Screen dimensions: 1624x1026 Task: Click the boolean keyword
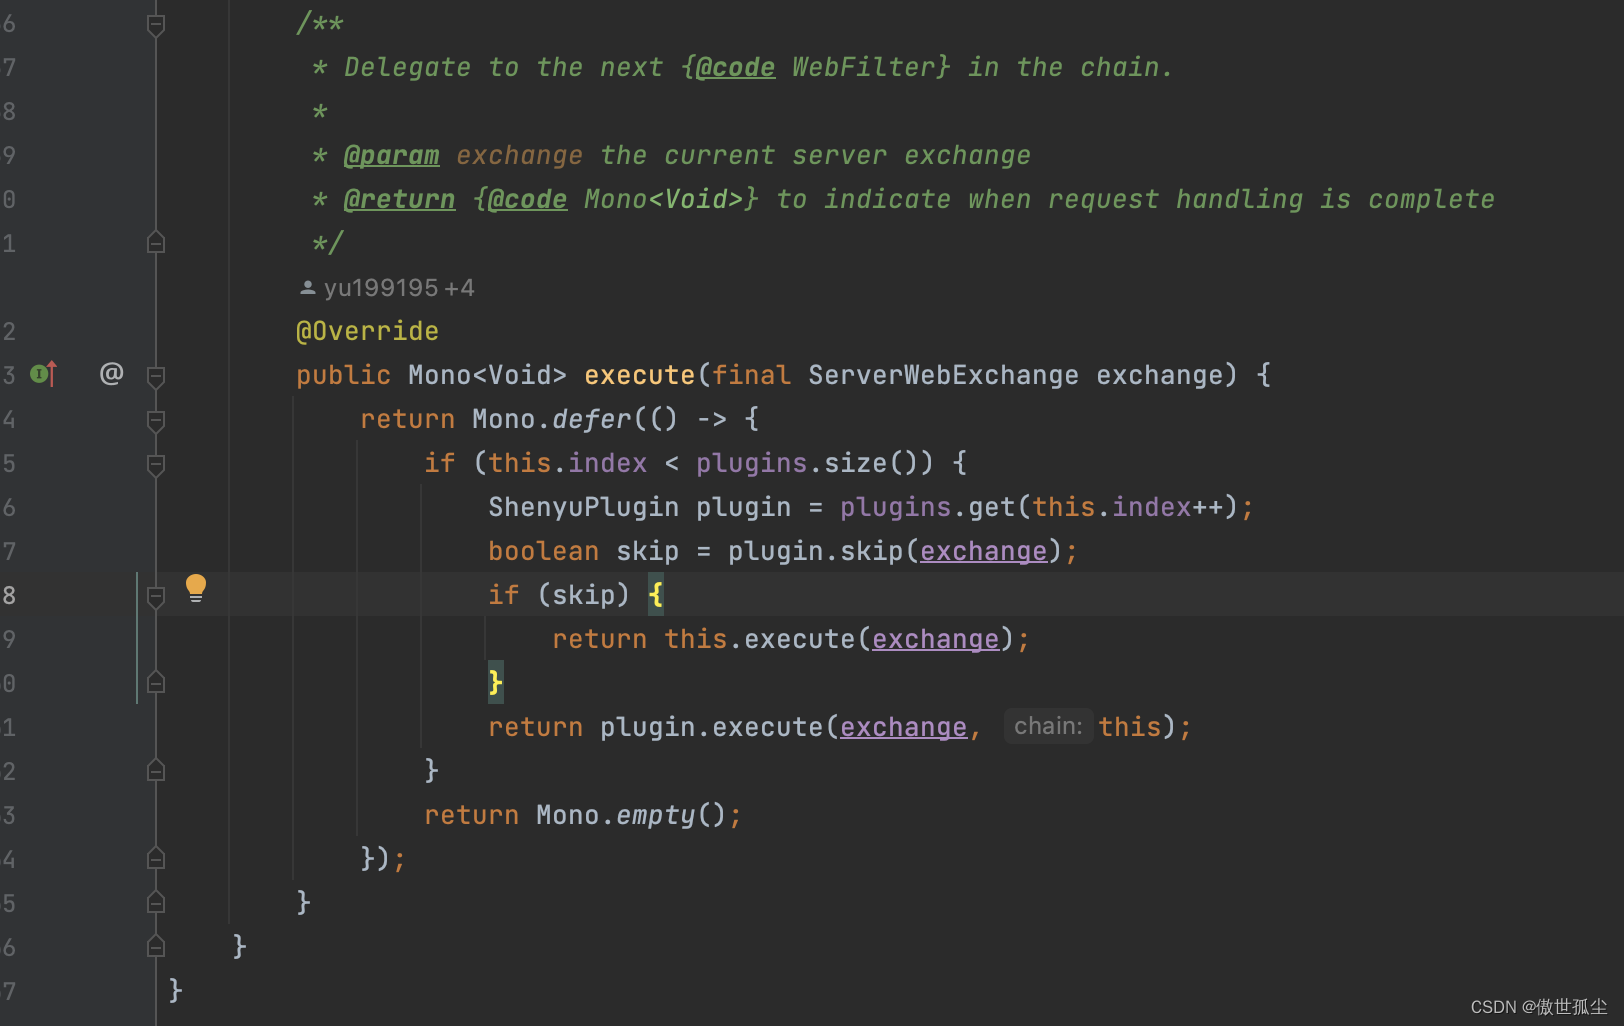point(543,551)
